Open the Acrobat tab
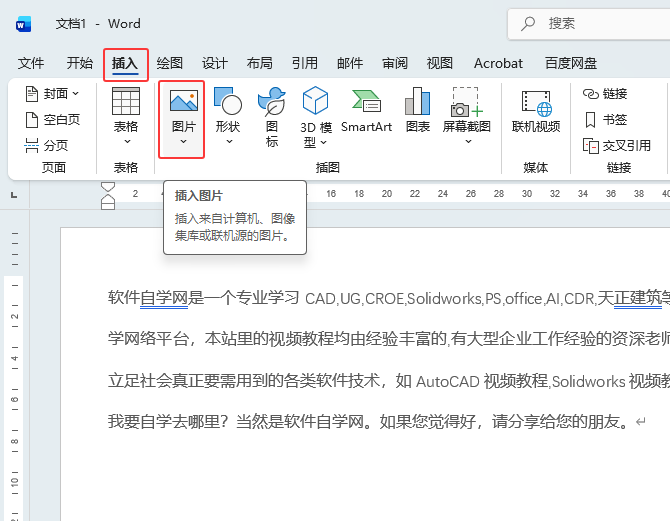 498,63
